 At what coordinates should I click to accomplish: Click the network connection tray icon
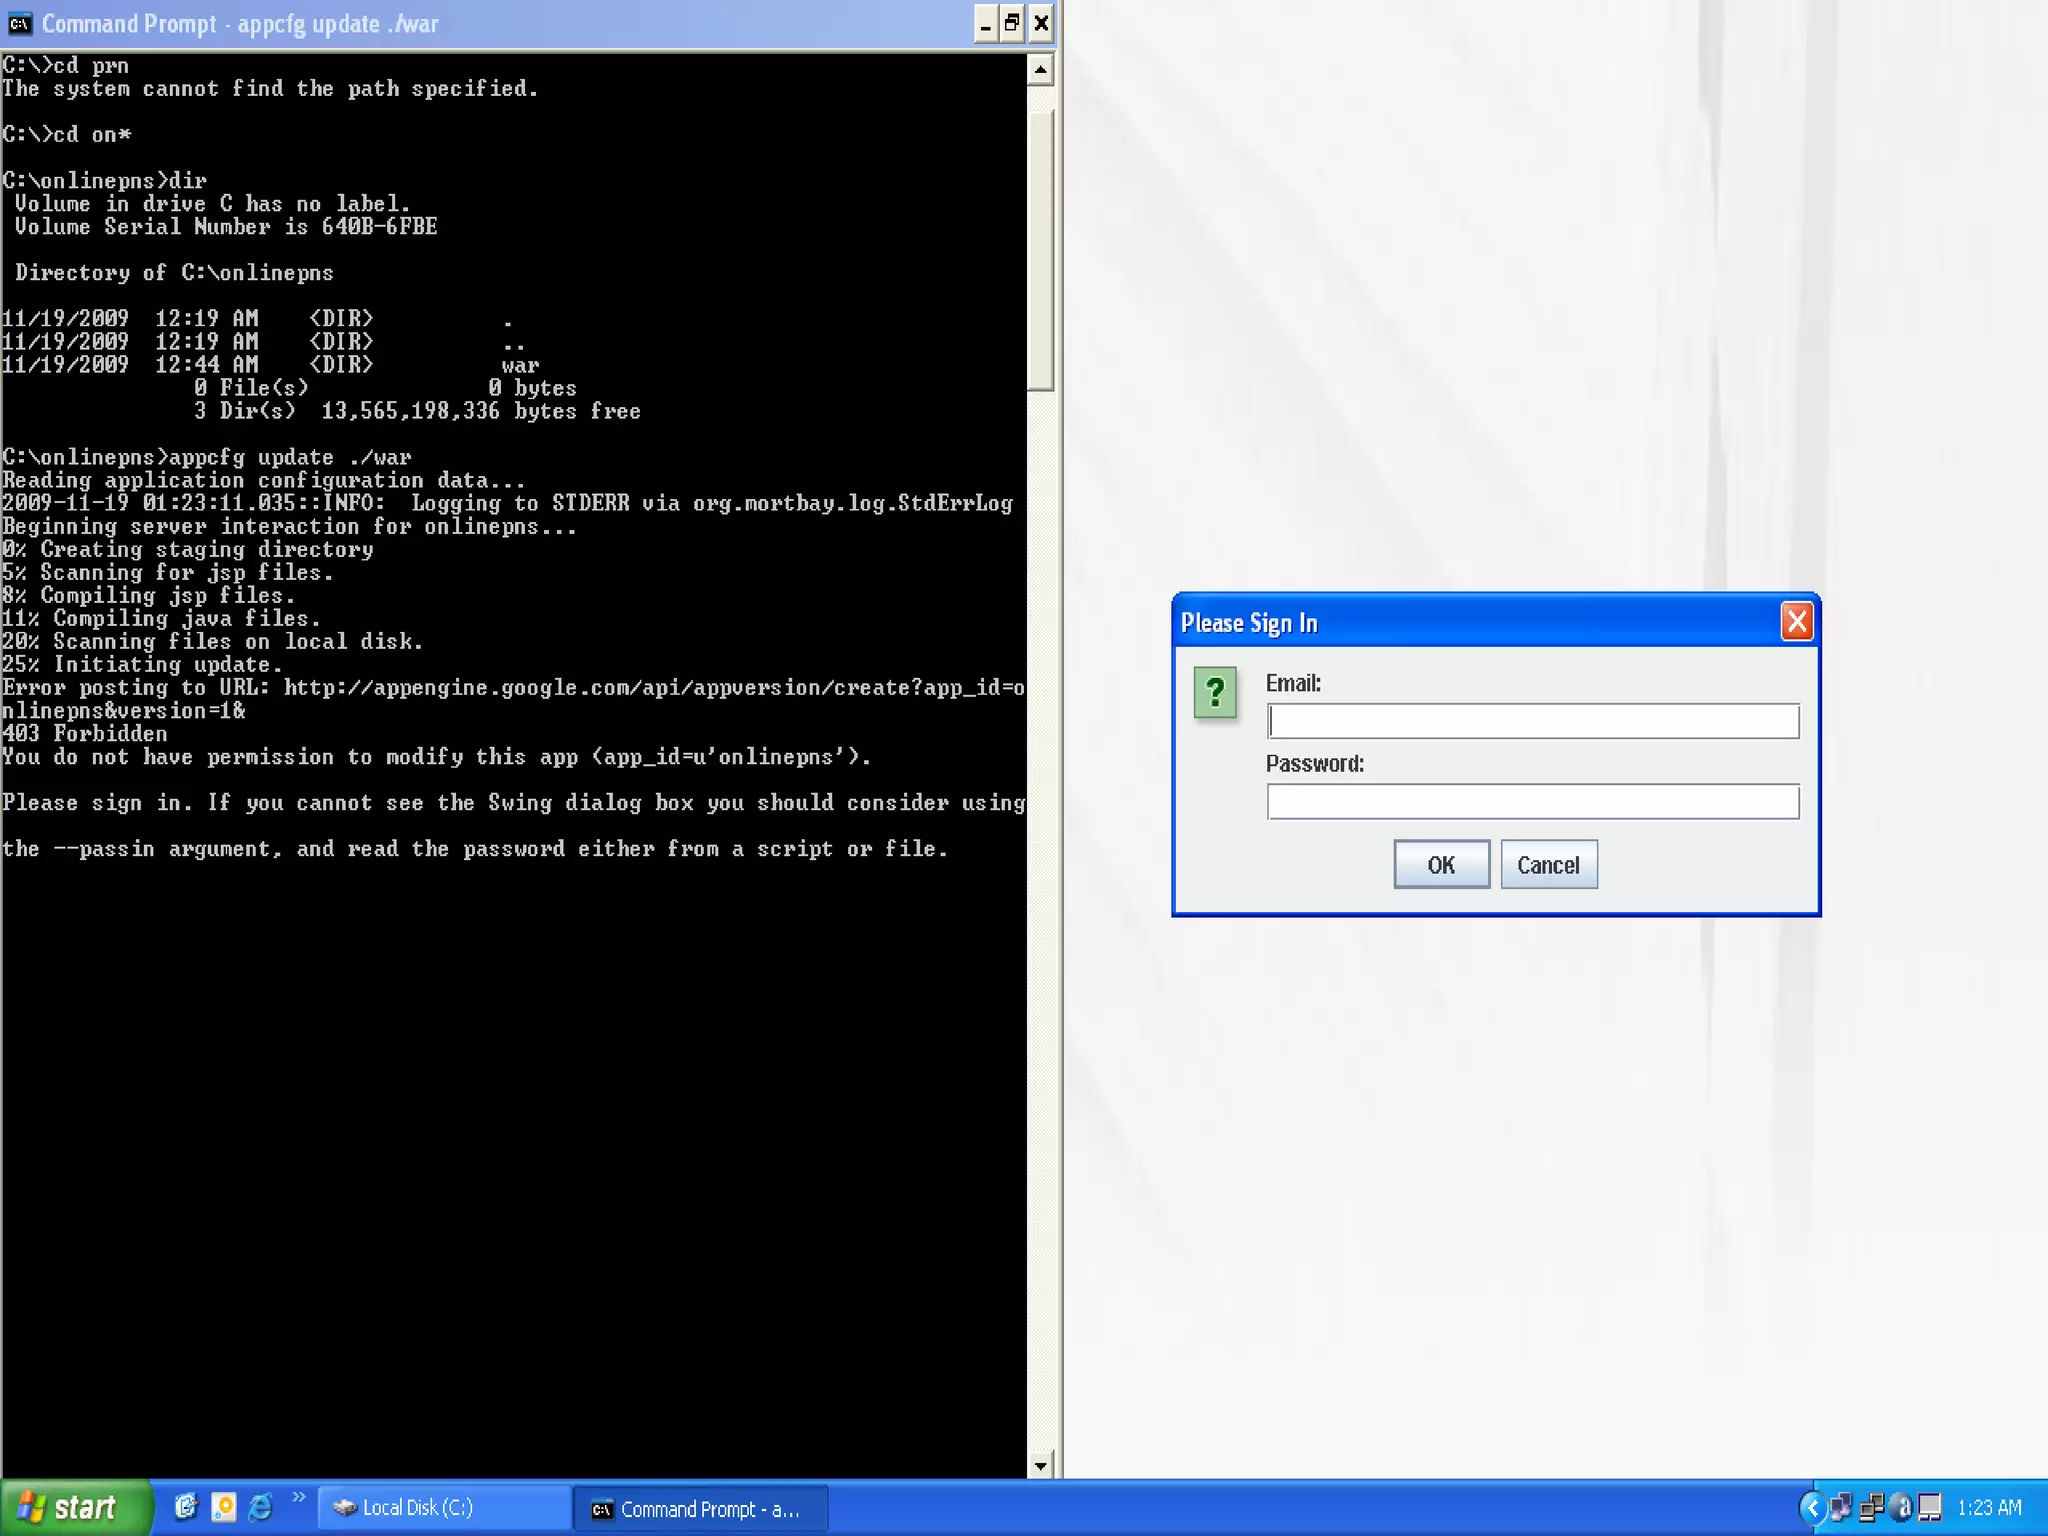pos(1871,1507)
